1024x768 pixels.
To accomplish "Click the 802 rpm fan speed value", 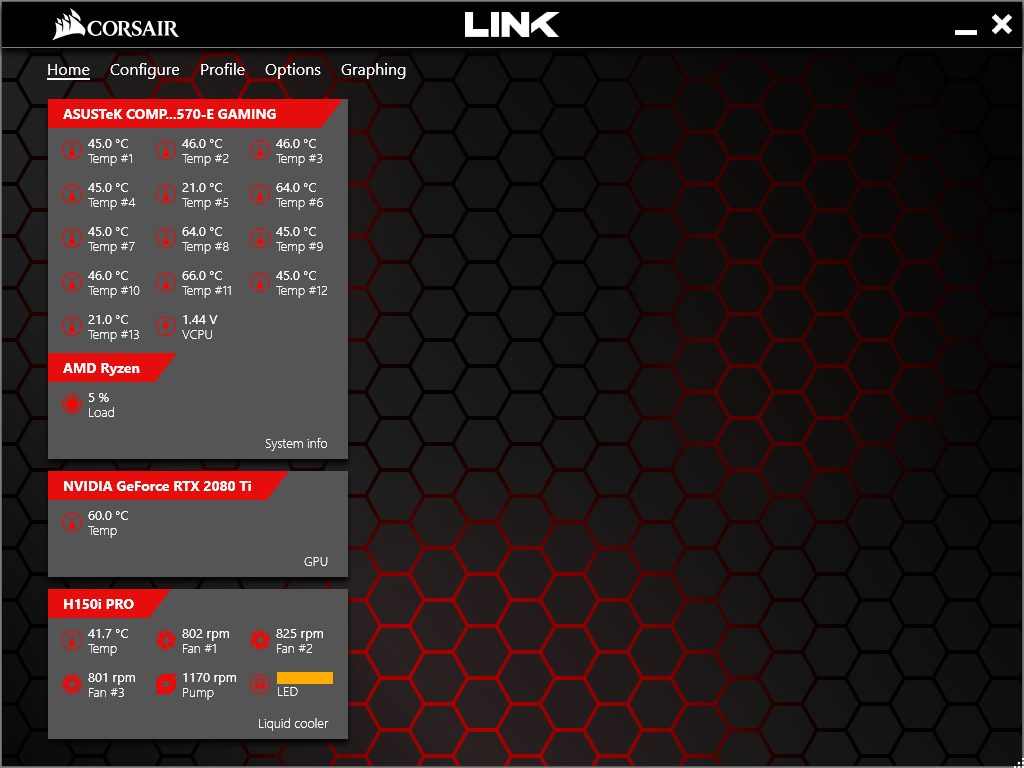I will [x=206, y=633].
